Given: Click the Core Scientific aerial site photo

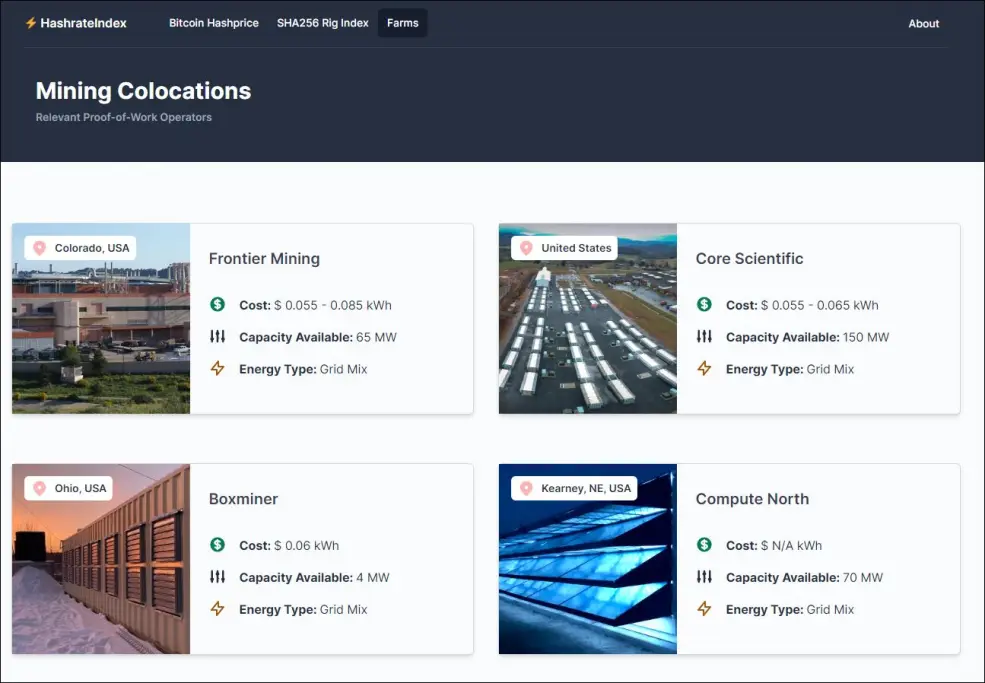Looking at the screenshot, I should coord(588,319).
